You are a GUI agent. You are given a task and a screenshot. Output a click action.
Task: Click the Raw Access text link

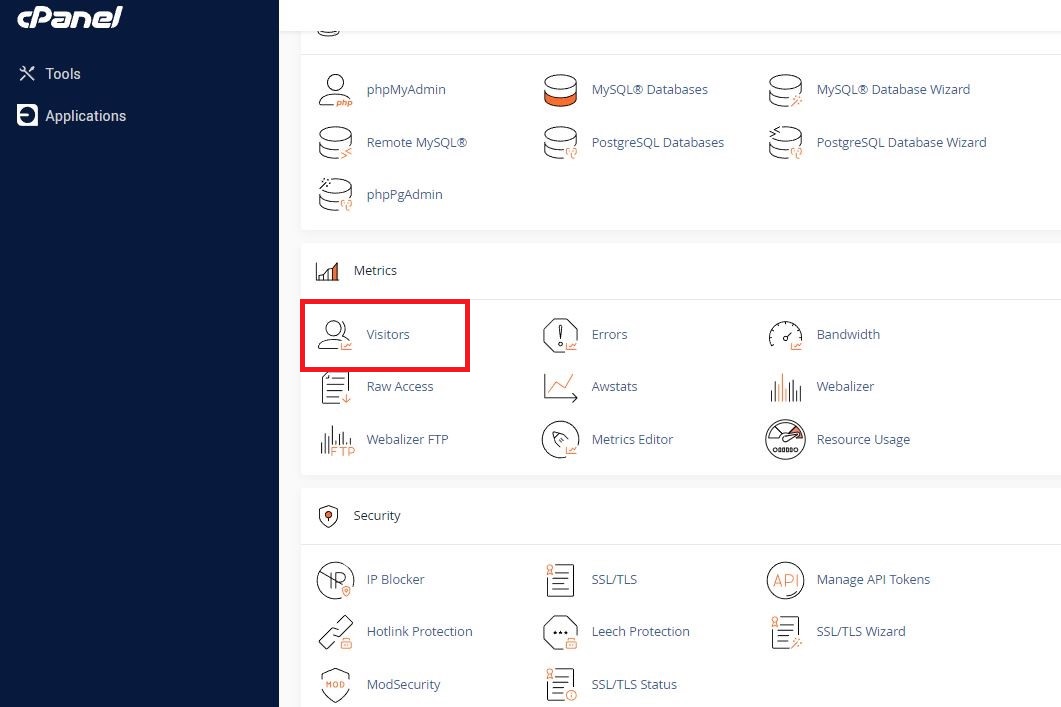point(400,387)
